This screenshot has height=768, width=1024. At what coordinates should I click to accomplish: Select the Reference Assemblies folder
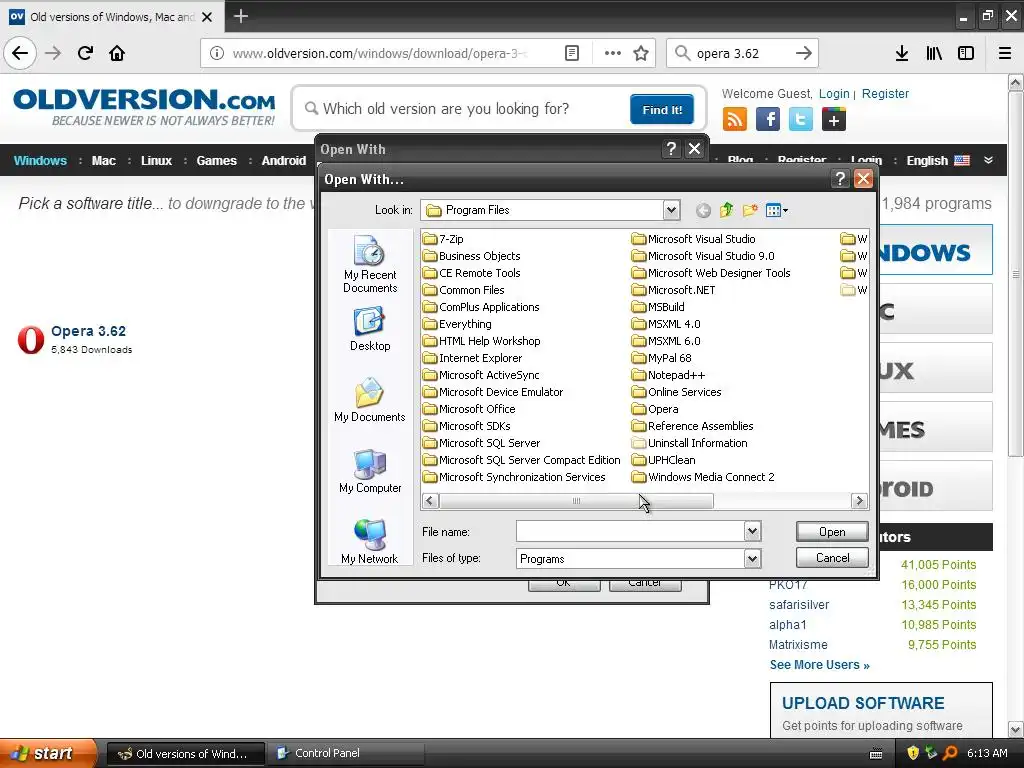693,426
